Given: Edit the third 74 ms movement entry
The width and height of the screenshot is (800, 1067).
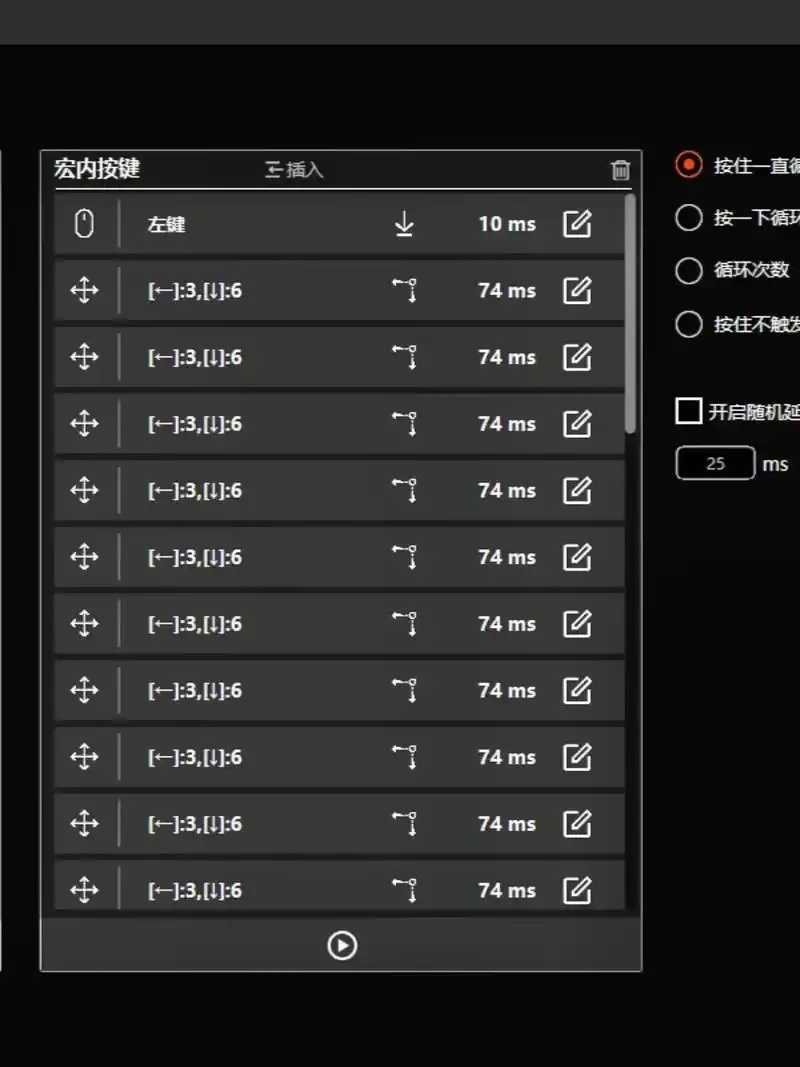Looking at the screenshot, I should [577, 424].
